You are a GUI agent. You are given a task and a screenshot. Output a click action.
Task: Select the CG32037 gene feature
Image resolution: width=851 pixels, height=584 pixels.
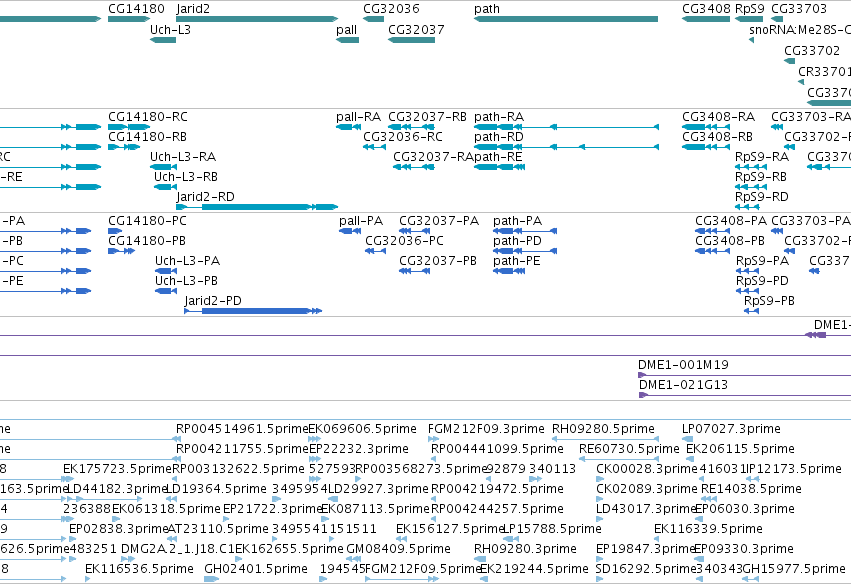pyautogui.click(x=411, y=40)
